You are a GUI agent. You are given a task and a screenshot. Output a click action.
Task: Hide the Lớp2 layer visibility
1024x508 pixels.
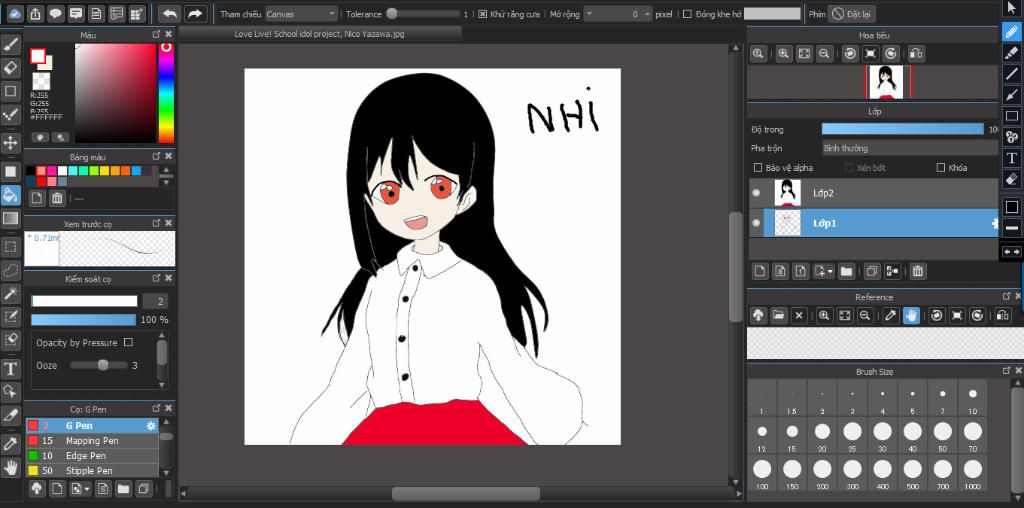point(756,193)
